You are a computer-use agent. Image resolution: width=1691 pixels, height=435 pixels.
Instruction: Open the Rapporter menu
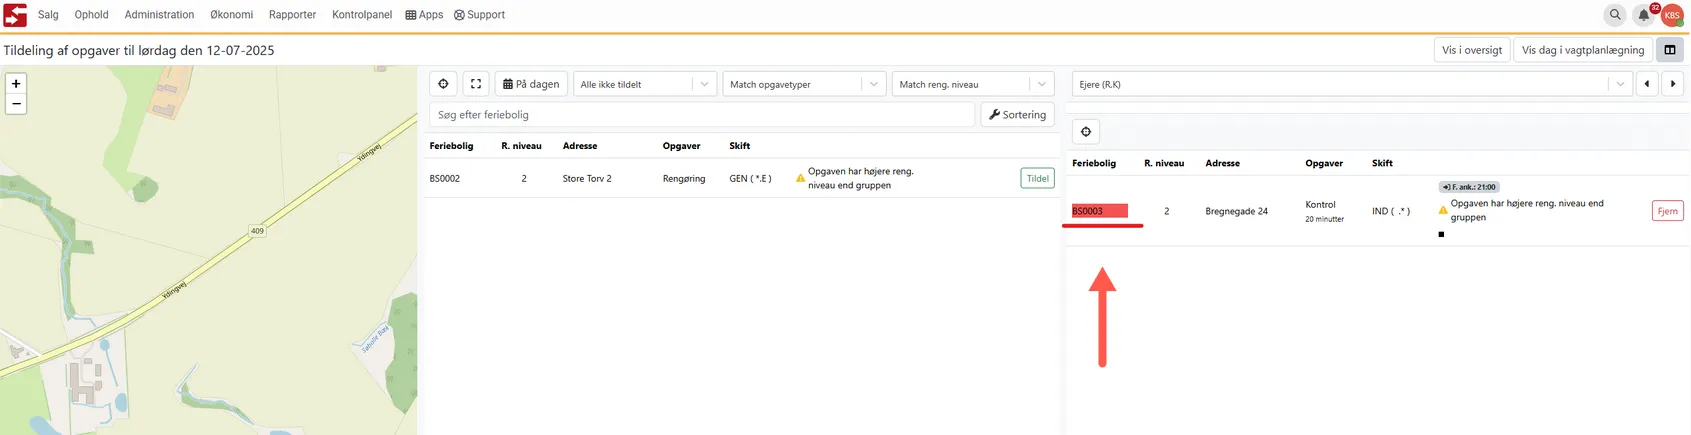pyautogui.click(x=292, y=15)
